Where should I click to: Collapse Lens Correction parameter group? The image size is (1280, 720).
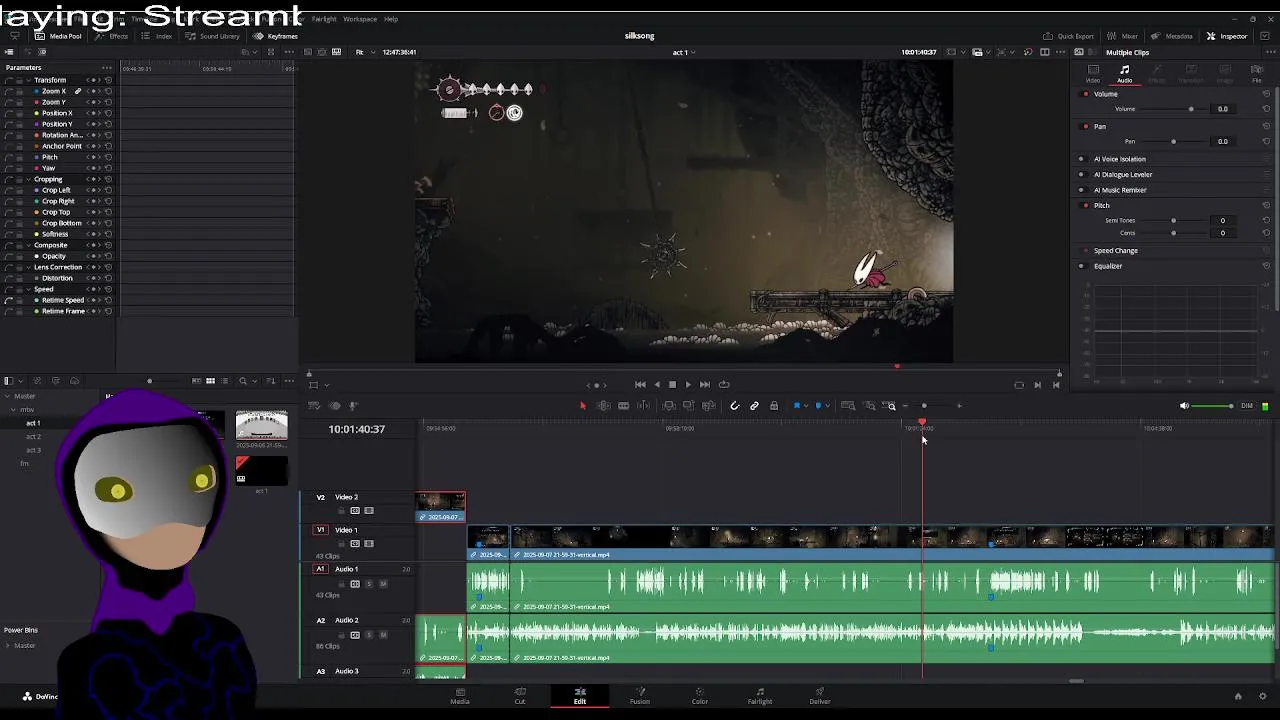(27, 267)
